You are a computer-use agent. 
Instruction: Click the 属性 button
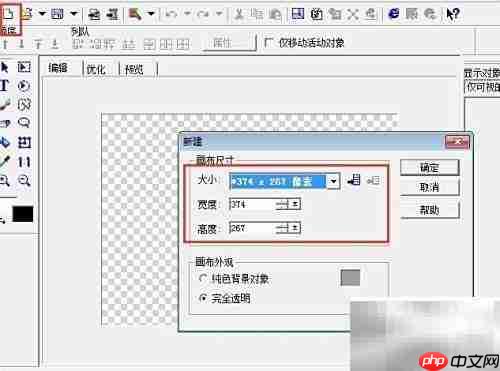(x=229, y=42)
